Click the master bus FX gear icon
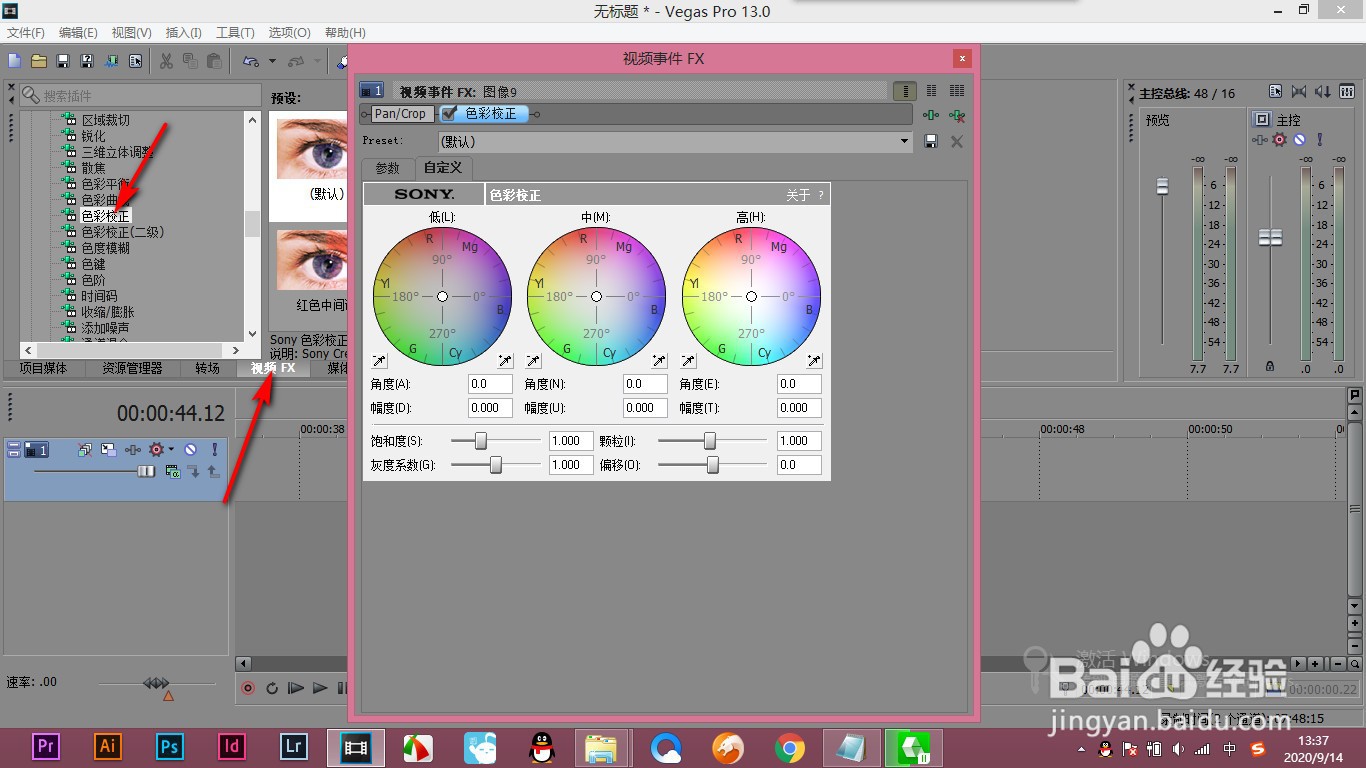The height and width of the screenshot is (768, 1366). pyautogui.click(x=1280, y=140)
